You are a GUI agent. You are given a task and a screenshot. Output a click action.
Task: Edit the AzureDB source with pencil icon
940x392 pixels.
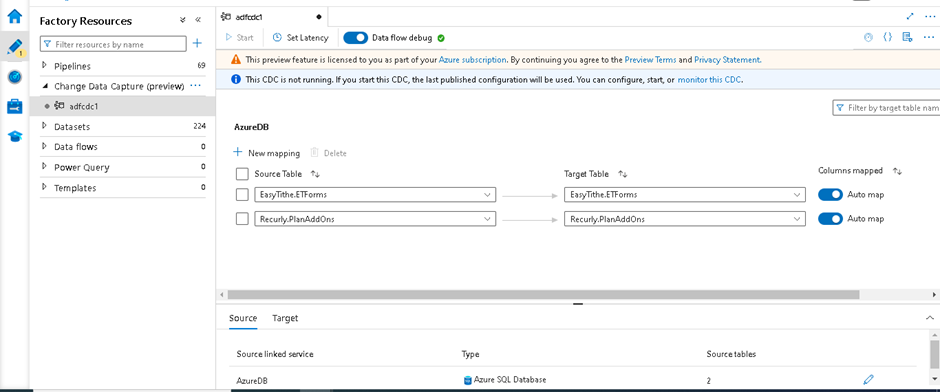pyautogui.click(x=868, y=379)
